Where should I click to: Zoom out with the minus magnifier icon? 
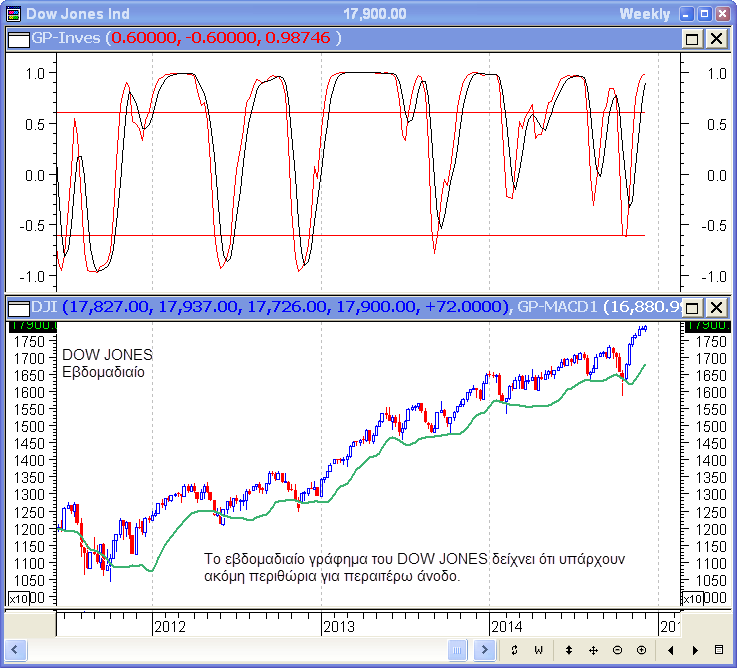[617, 650]
